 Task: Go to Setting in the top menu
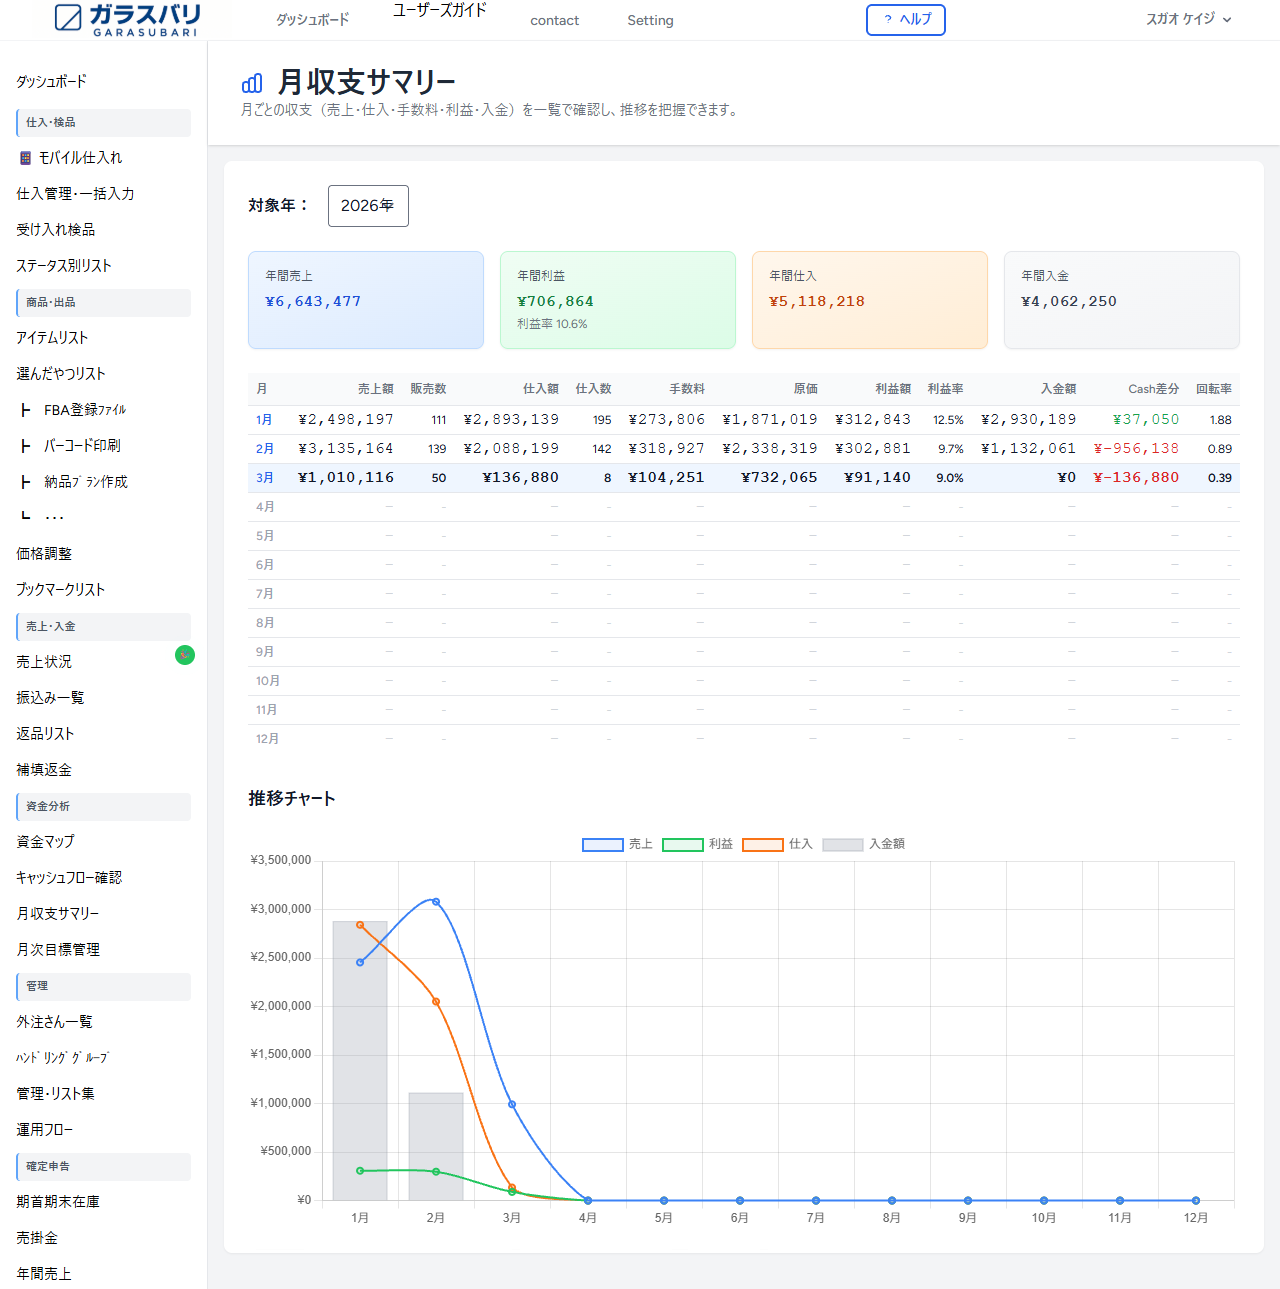pyautogui.click(x=650, y=20)
